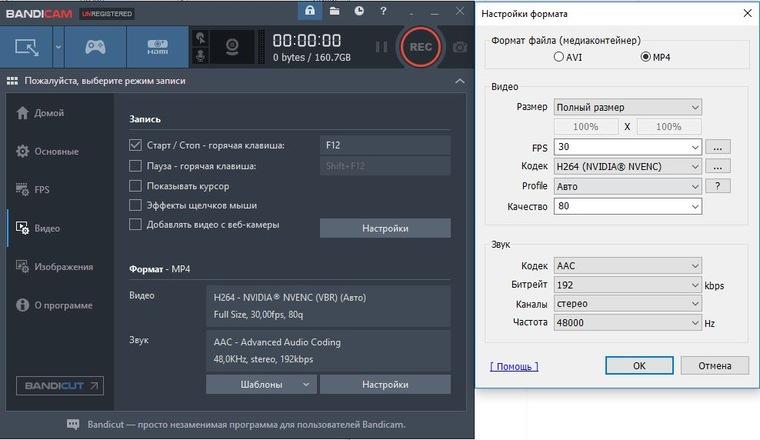
Task: Select the AVI container radio button
Action: (x=559, y=57)
